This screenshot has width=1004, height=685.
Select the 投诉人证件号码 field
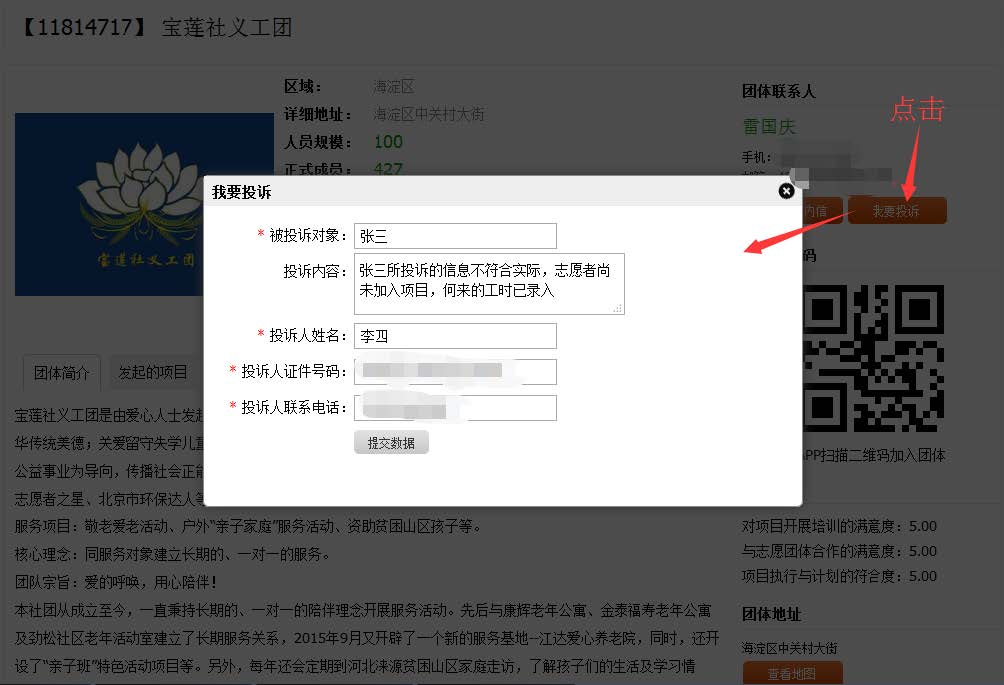point(455,371)
